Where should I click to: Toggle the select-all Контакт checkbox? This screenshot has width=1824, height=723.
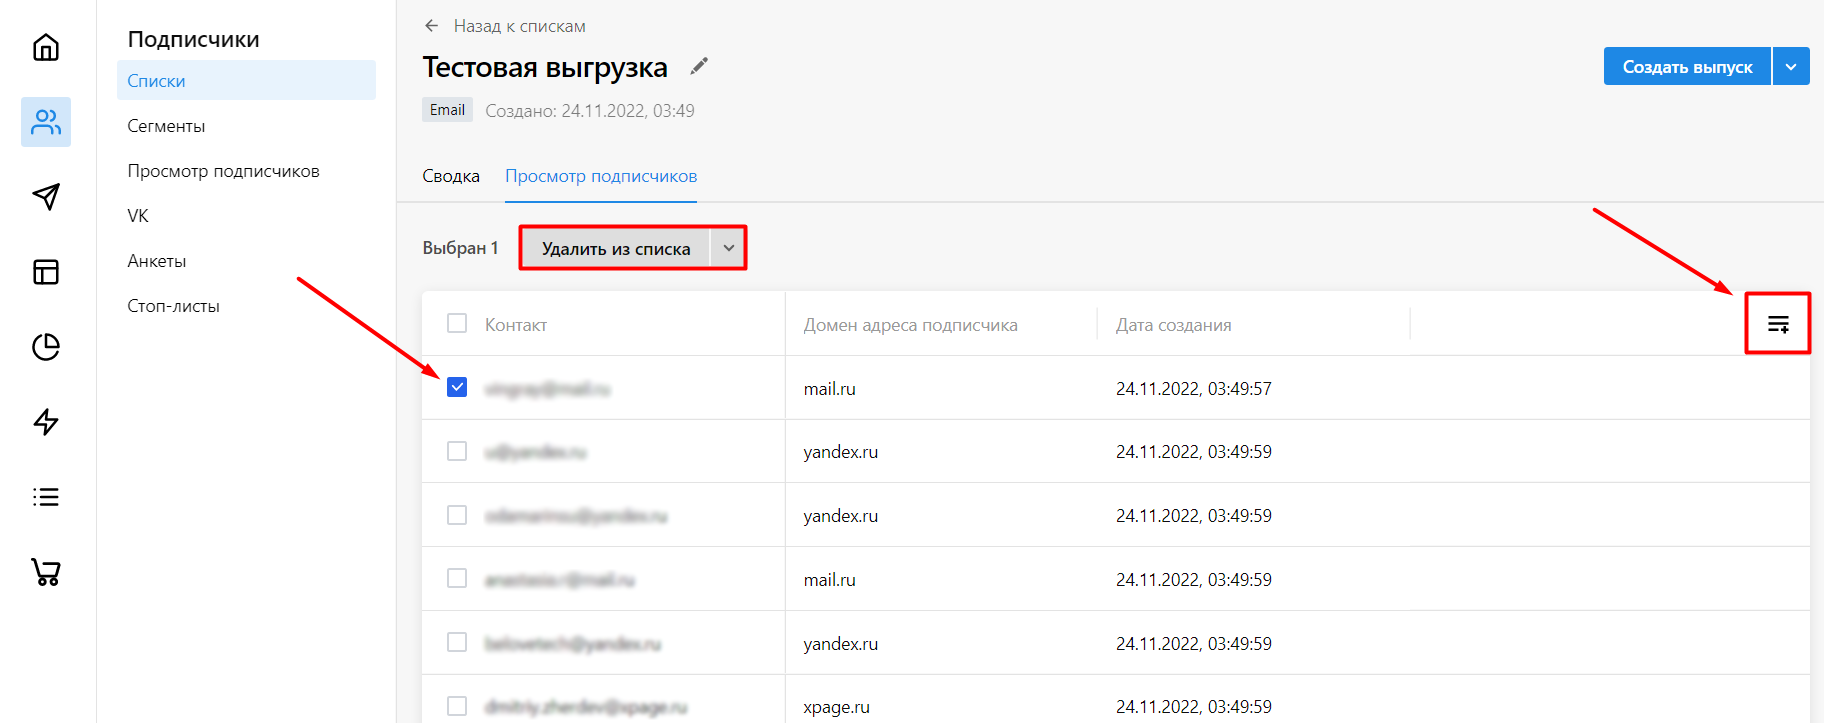click(x=457, y=323)
